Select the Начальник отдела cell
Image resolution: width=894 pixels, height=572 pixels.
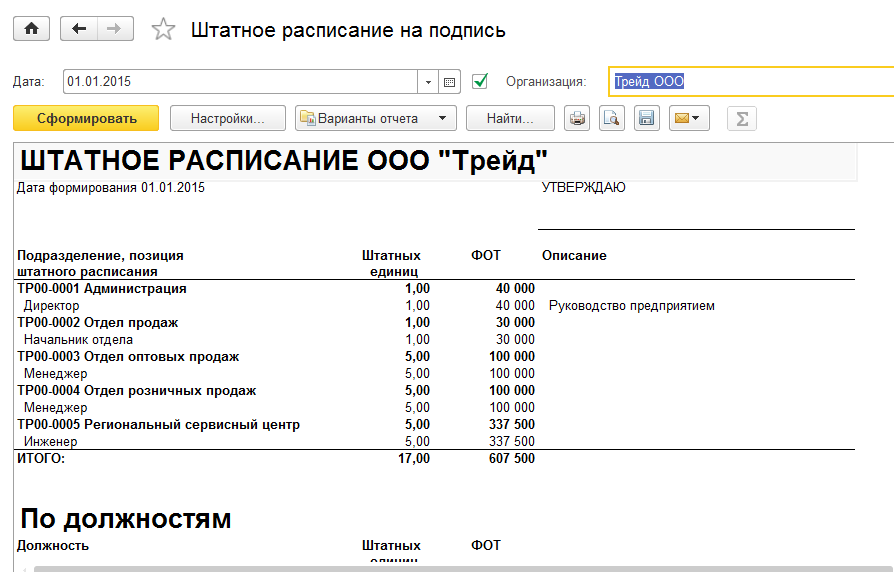pos(78,340)
